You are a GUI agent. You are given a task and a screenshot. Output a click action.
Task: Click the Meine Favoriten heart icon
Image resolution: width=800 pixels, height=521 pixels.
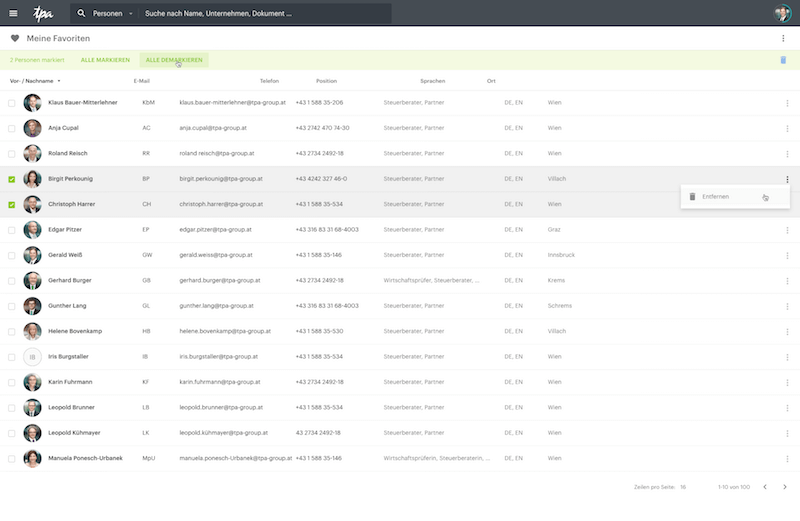15,38
